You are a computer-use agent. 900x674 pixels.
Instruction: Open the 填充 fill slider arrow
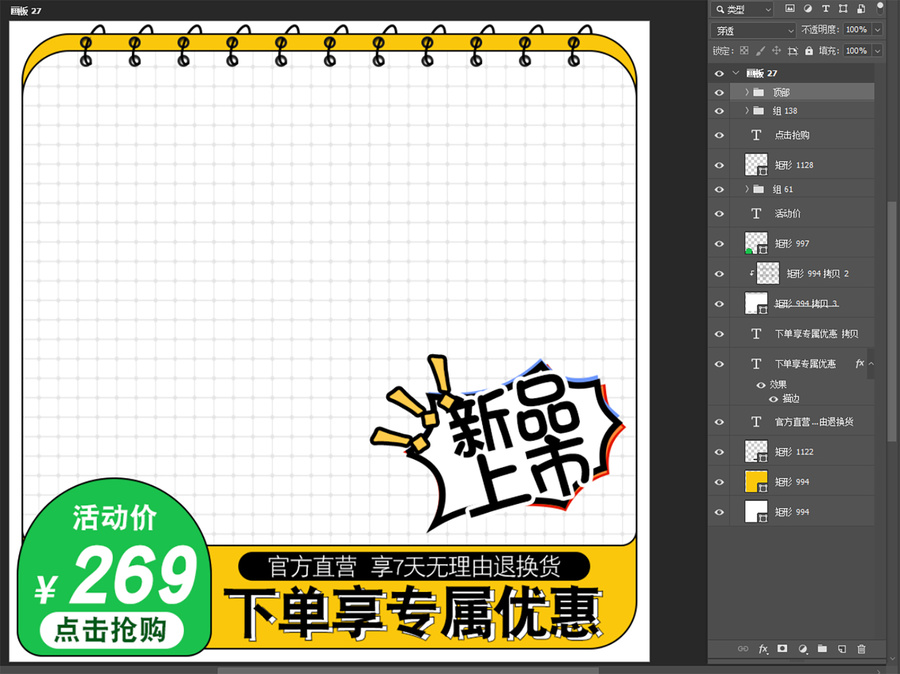878,51
